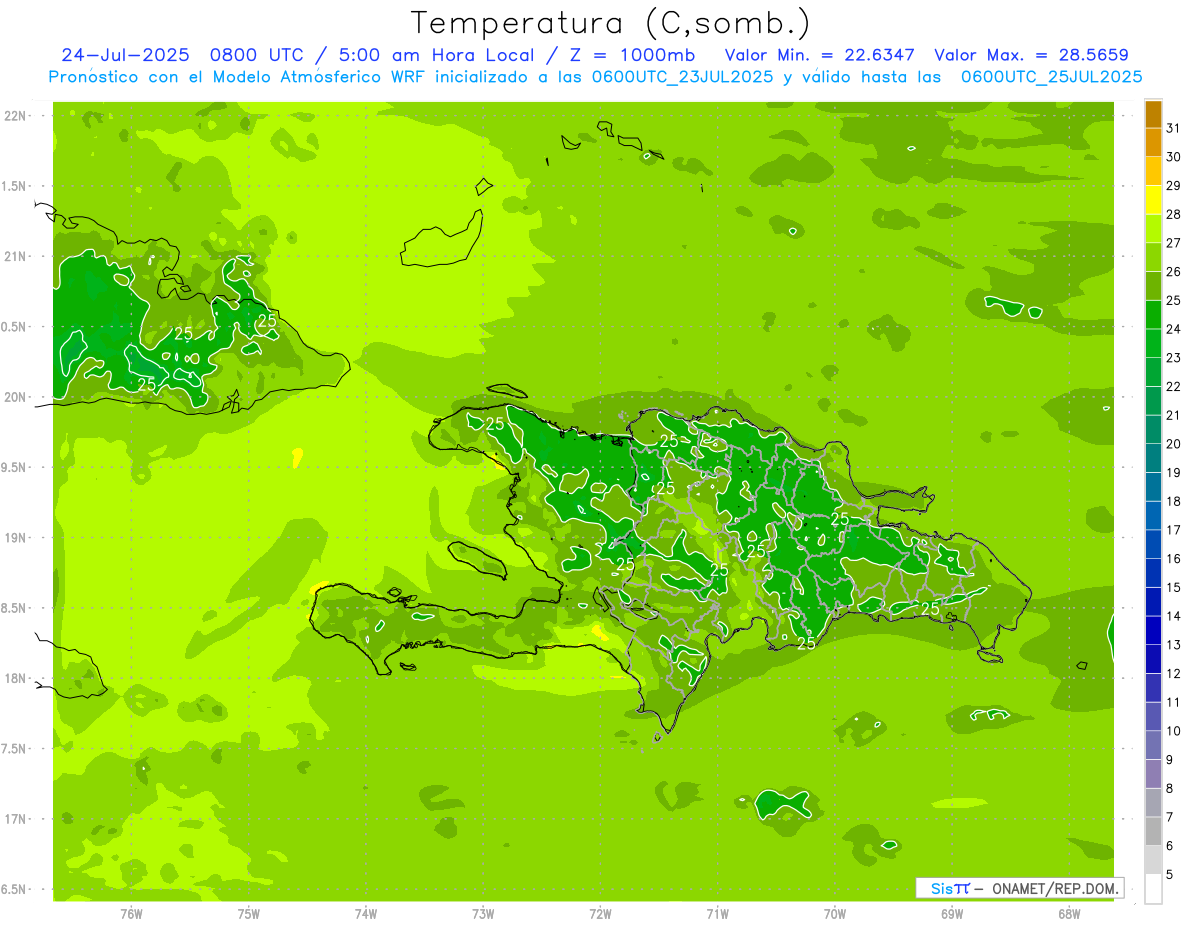Select the date text '24-Jul-2025'
Viewport: 1200px width, 927px height.
[x=125, y=55]
